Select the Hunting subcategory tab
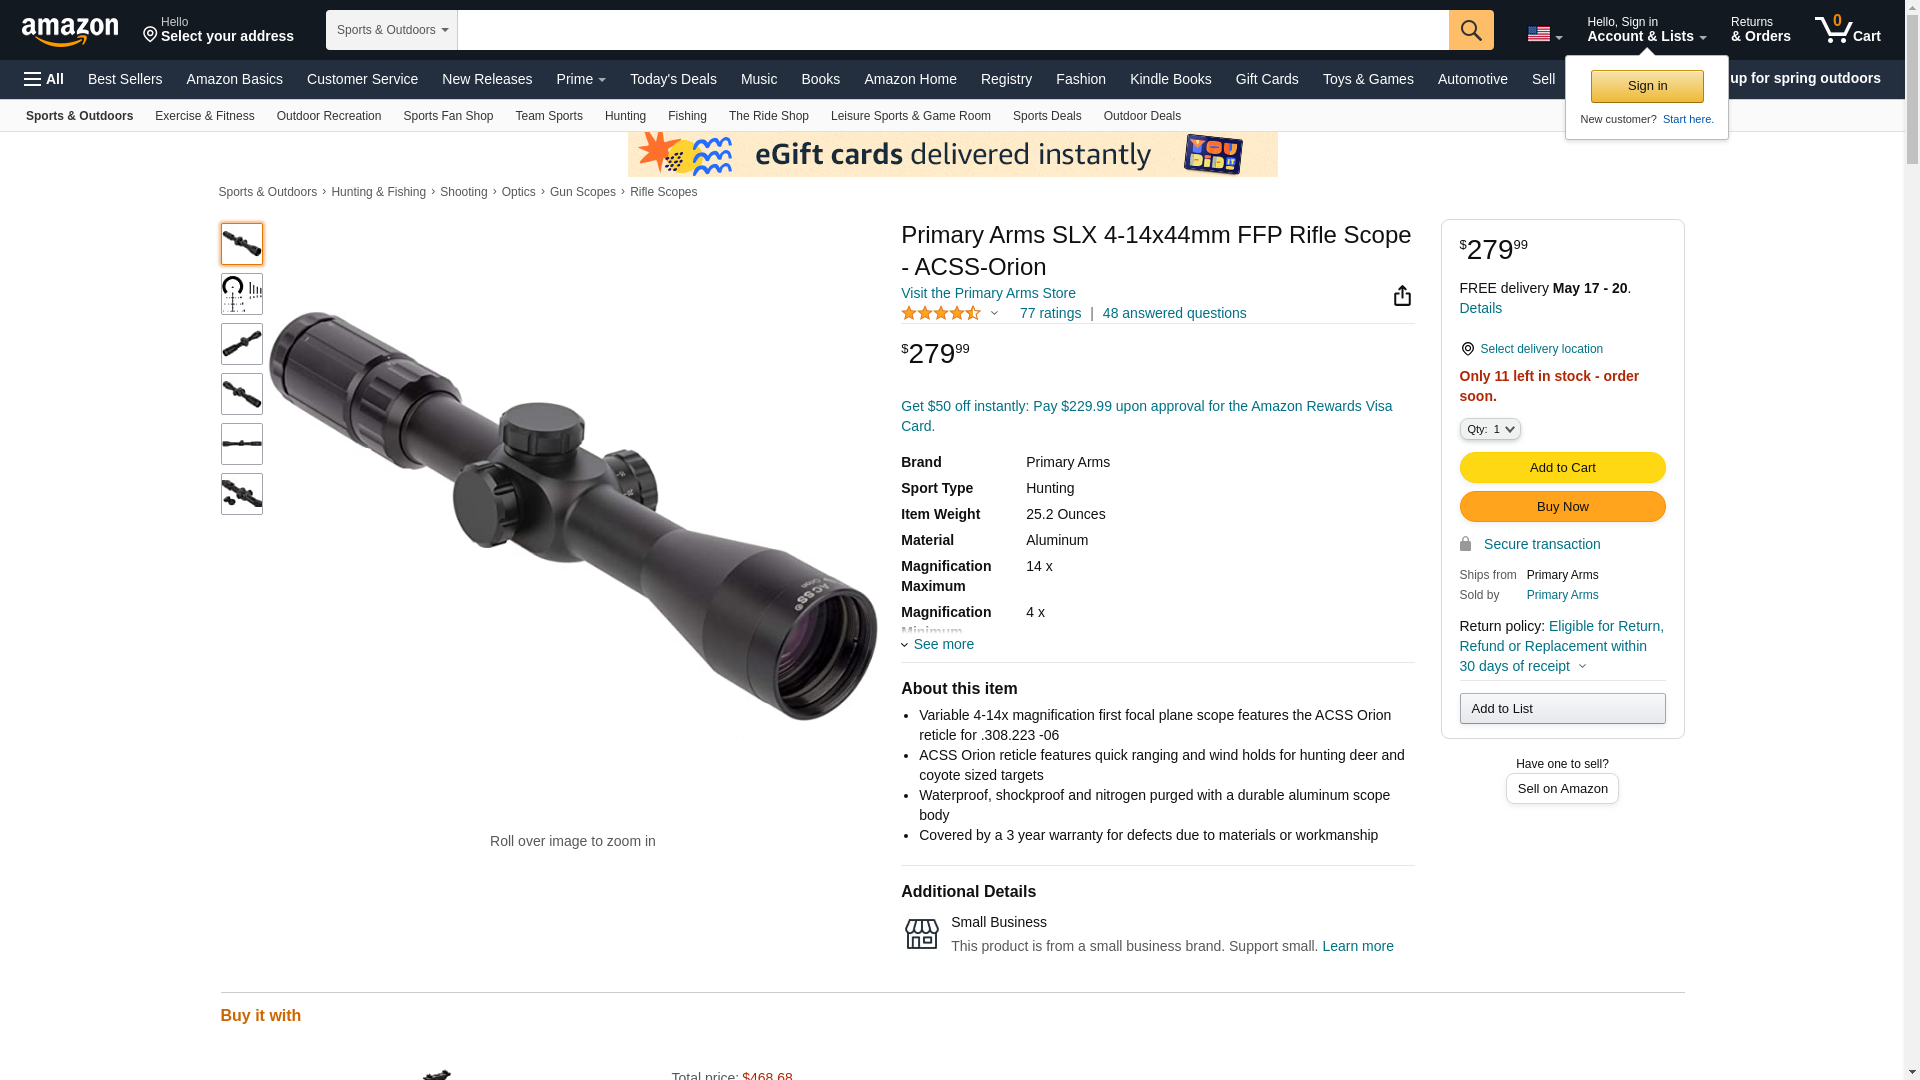The image size is (1920, 1080). (x=625, y=116)
